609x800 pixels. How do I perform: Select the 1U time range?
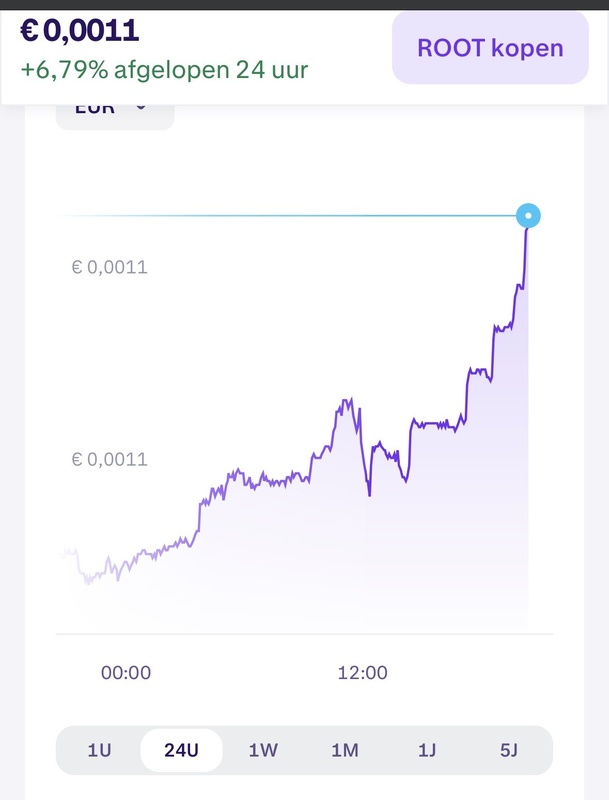coord(99,751)
